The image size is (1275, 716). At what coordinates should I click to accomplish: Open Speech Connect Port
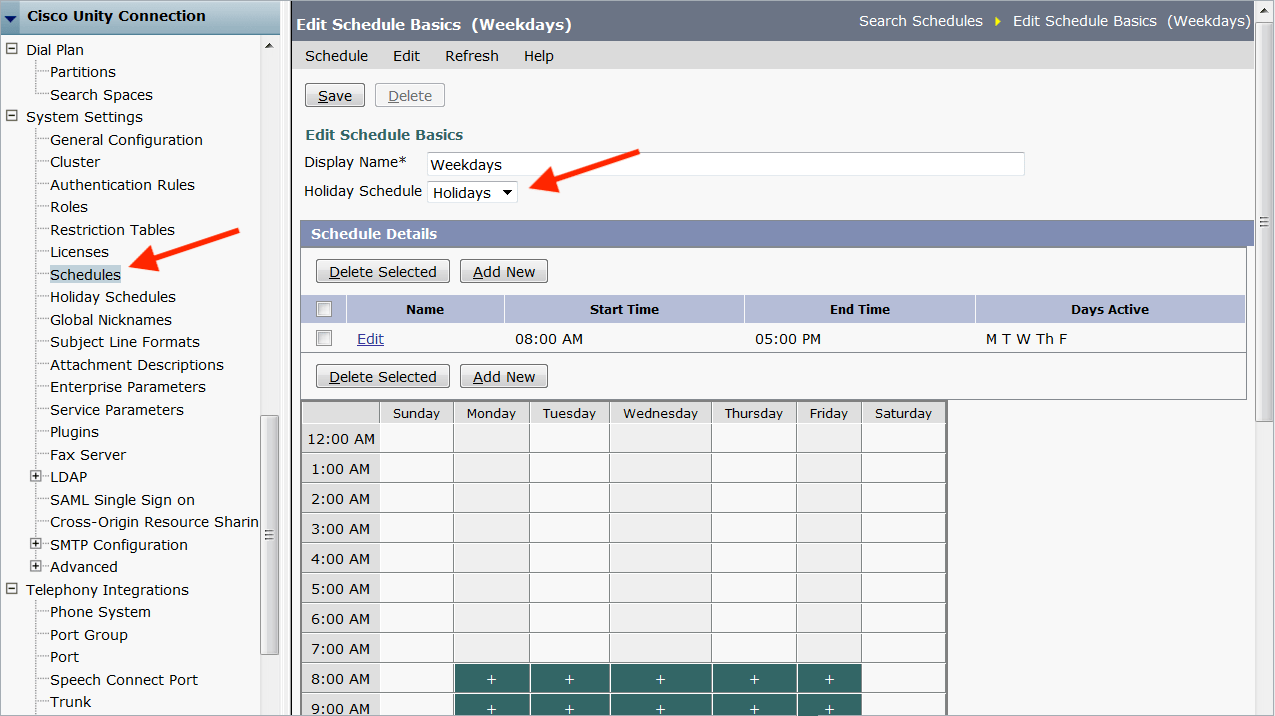click(124, 680)
